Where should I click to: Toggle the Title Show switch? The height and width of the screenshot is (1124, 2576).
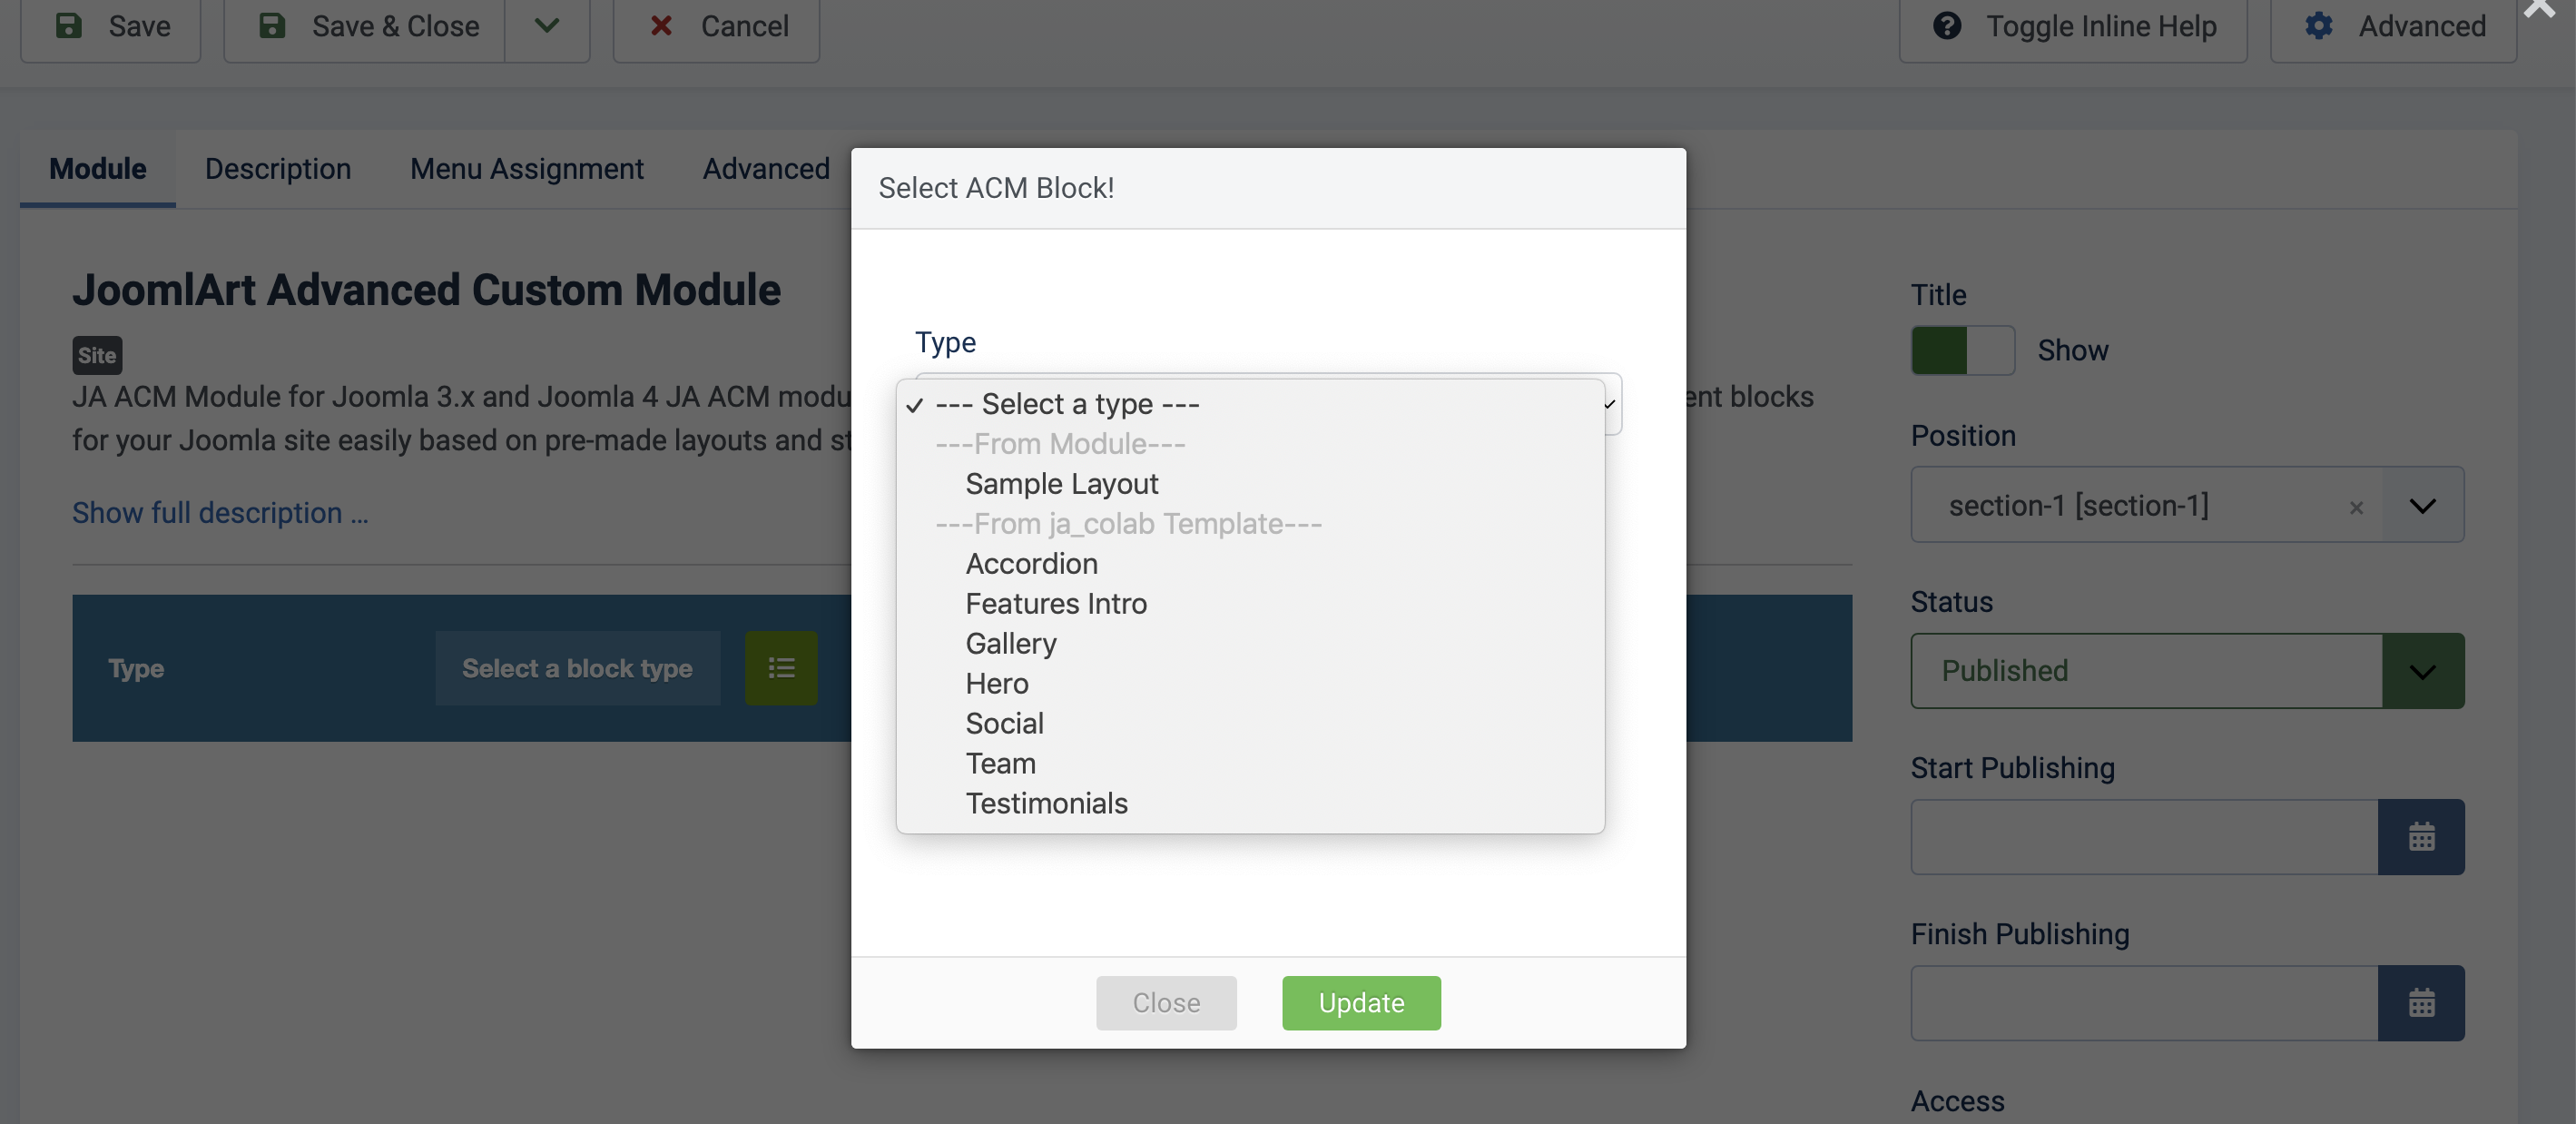coord(1962,350)
